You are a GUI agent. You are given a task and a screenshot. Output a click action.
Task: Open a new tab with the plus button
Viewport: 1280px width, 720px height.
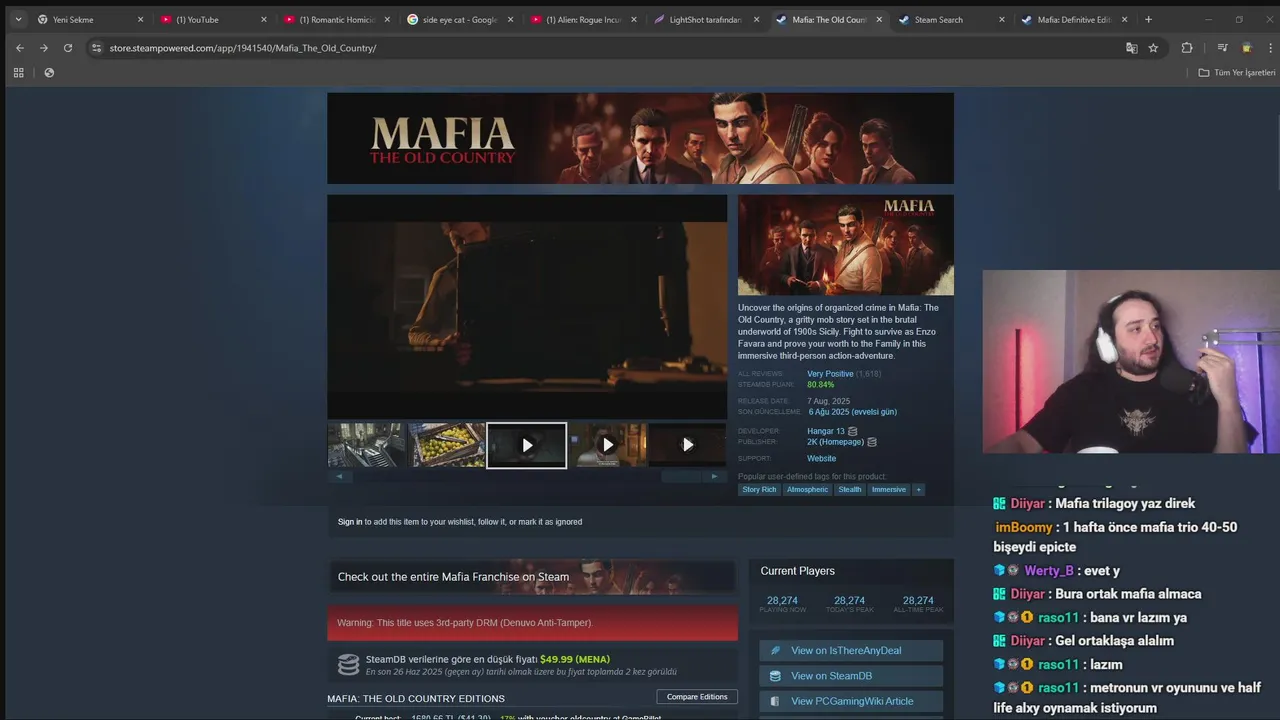1148,19
